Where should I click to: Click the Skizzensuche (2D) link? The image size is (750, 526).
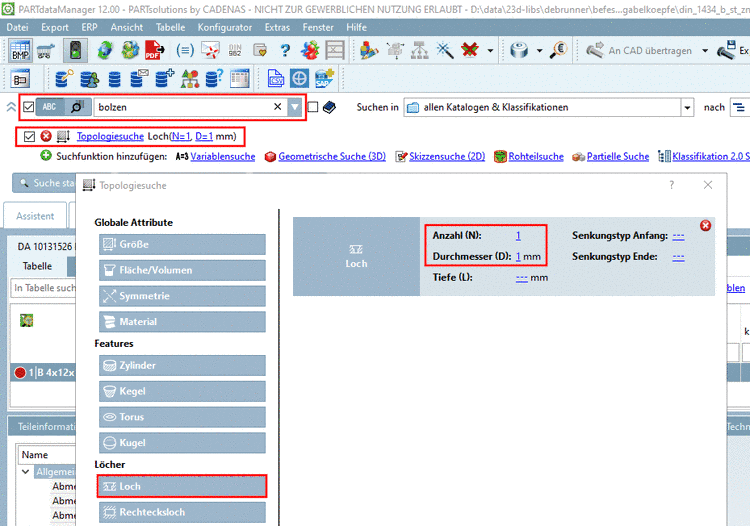(x=447, y=156)
